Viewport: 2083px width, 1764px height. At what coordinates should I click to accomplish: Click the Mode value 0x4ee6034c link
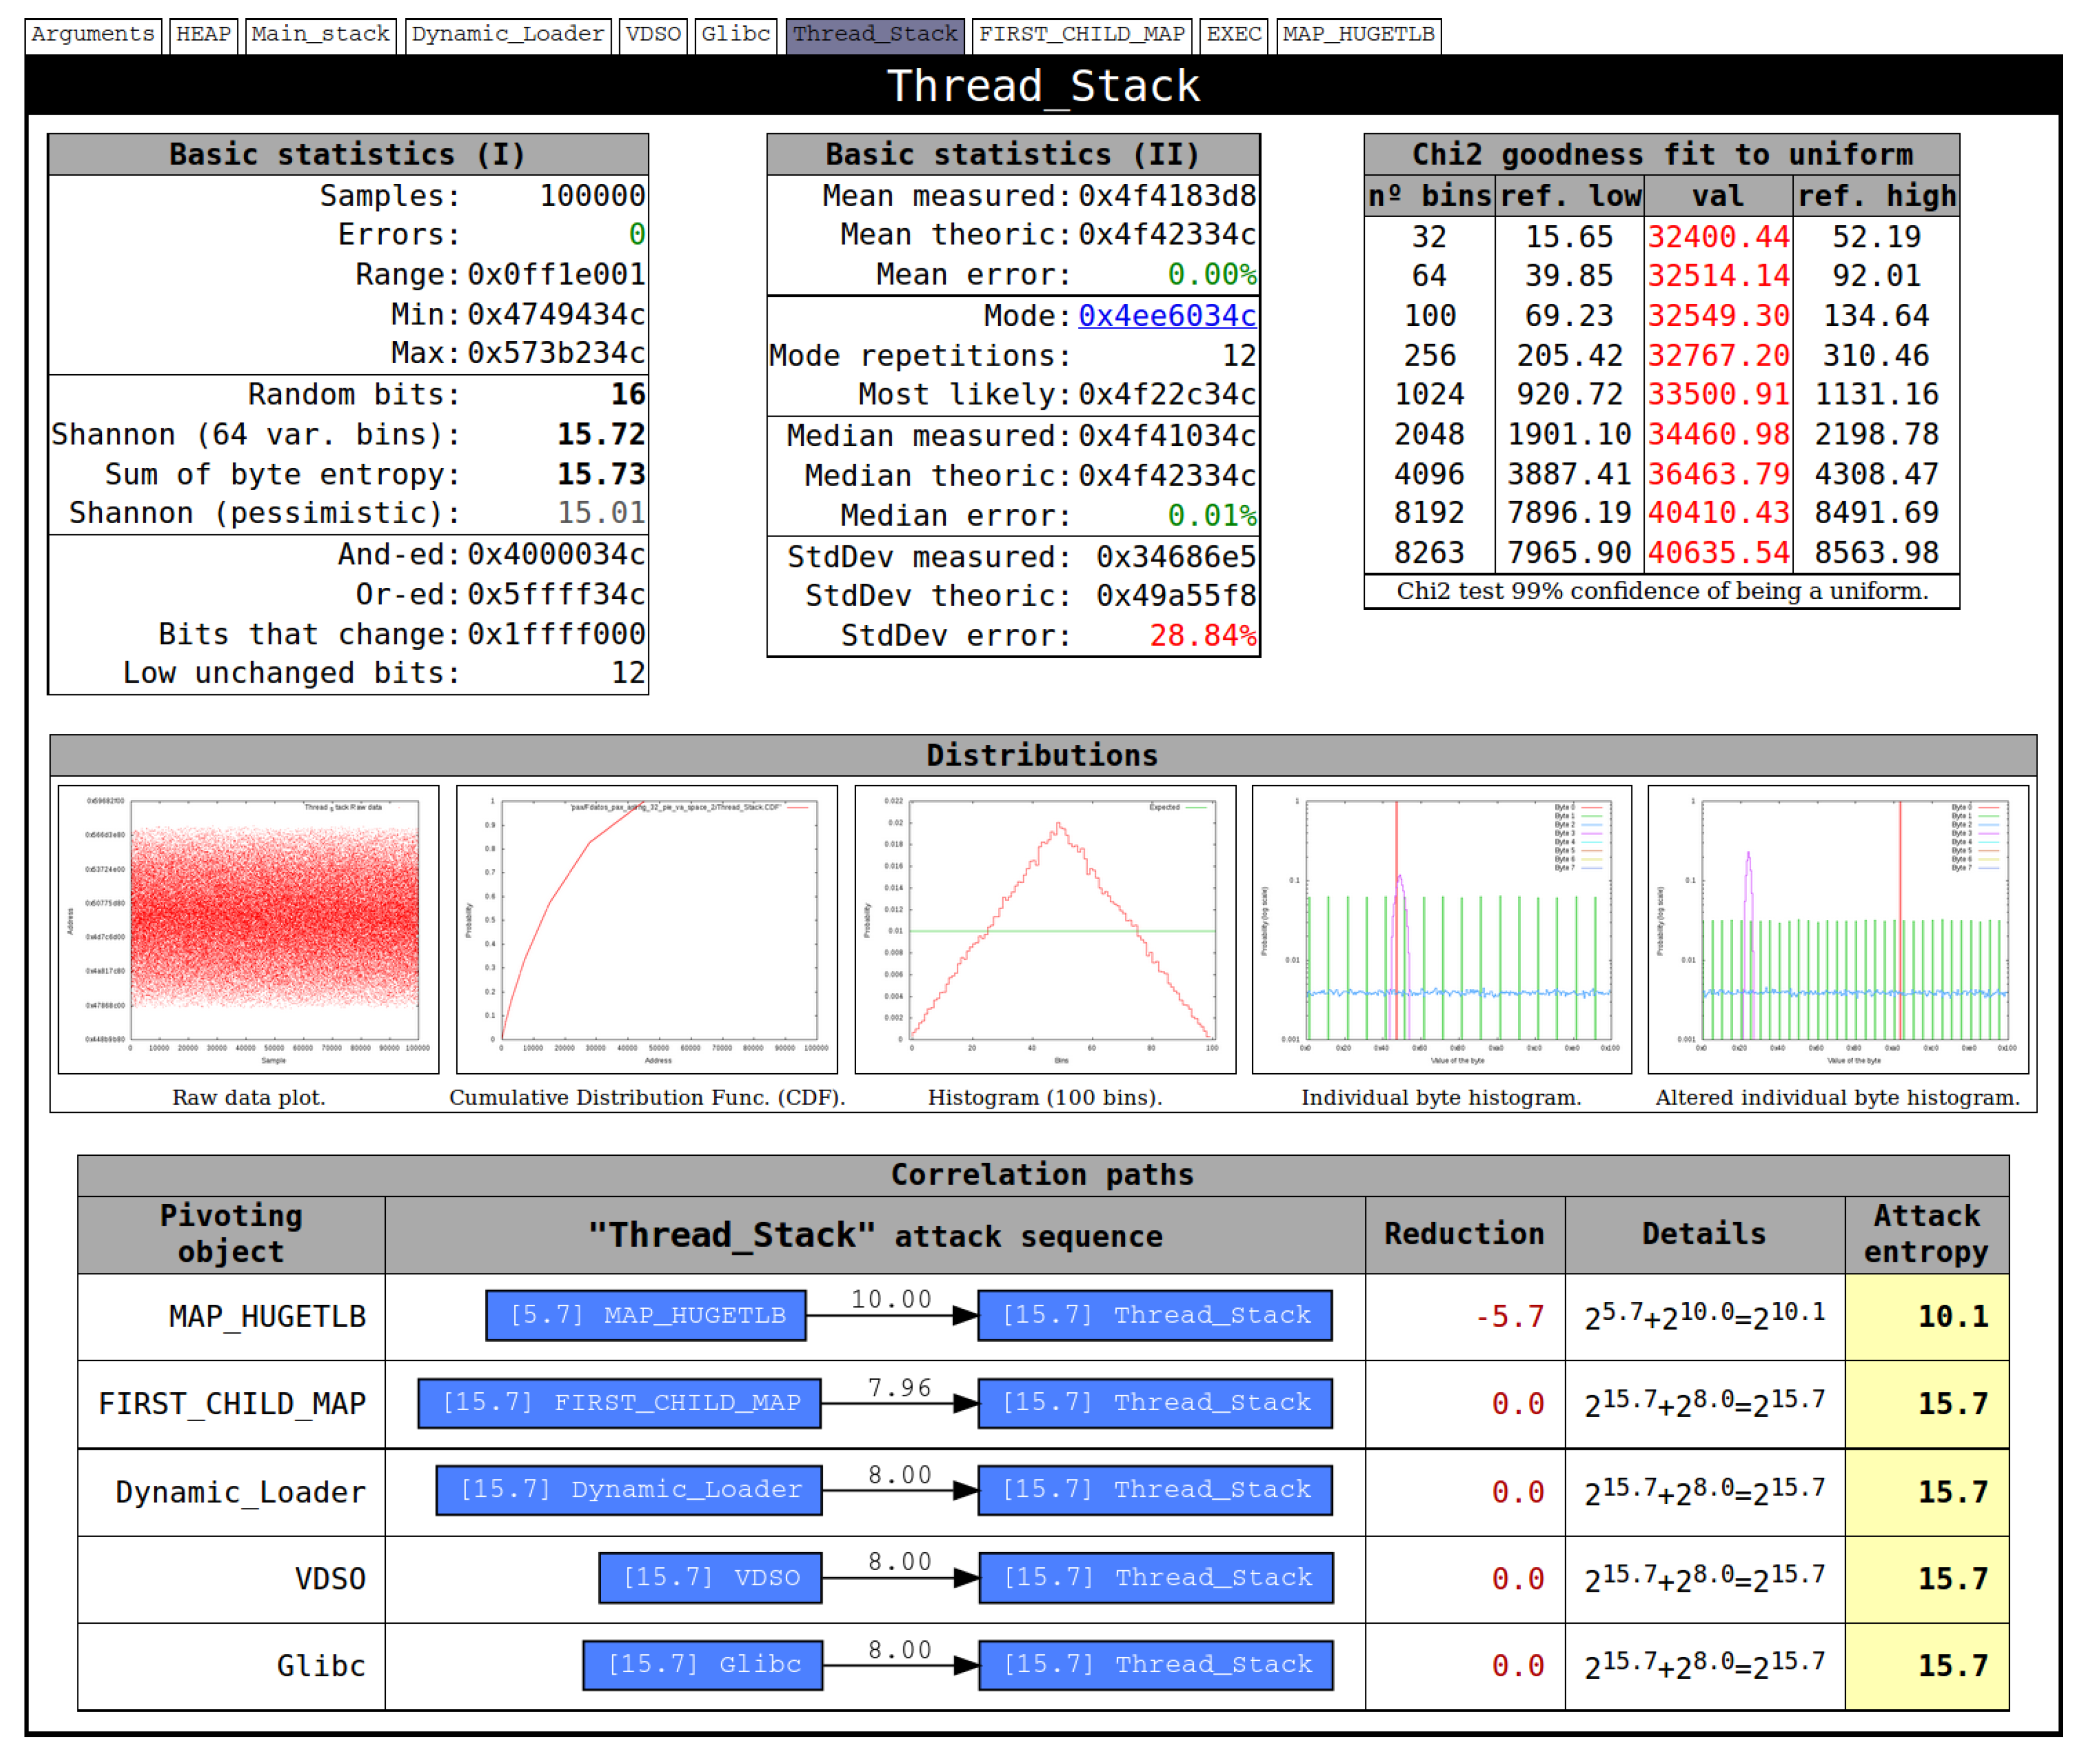click(x=1166, y=316)
